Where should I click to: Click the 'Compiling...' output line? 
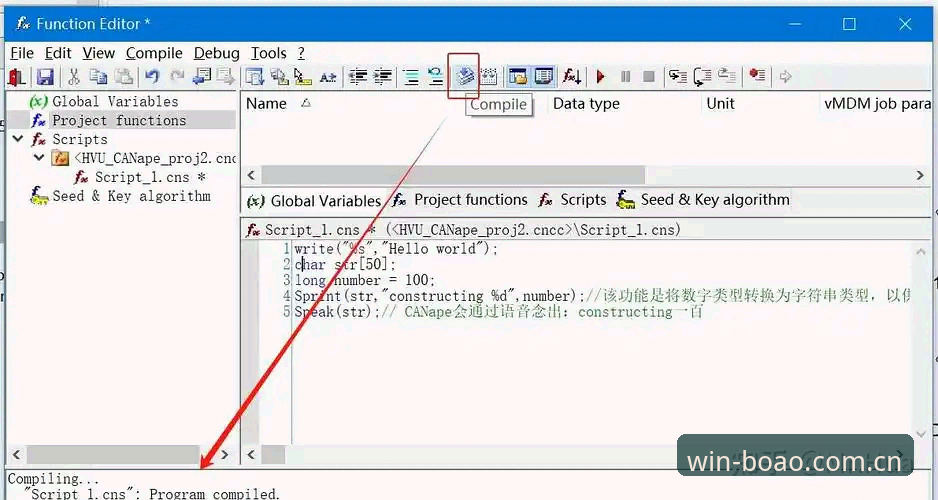[53, 479]
